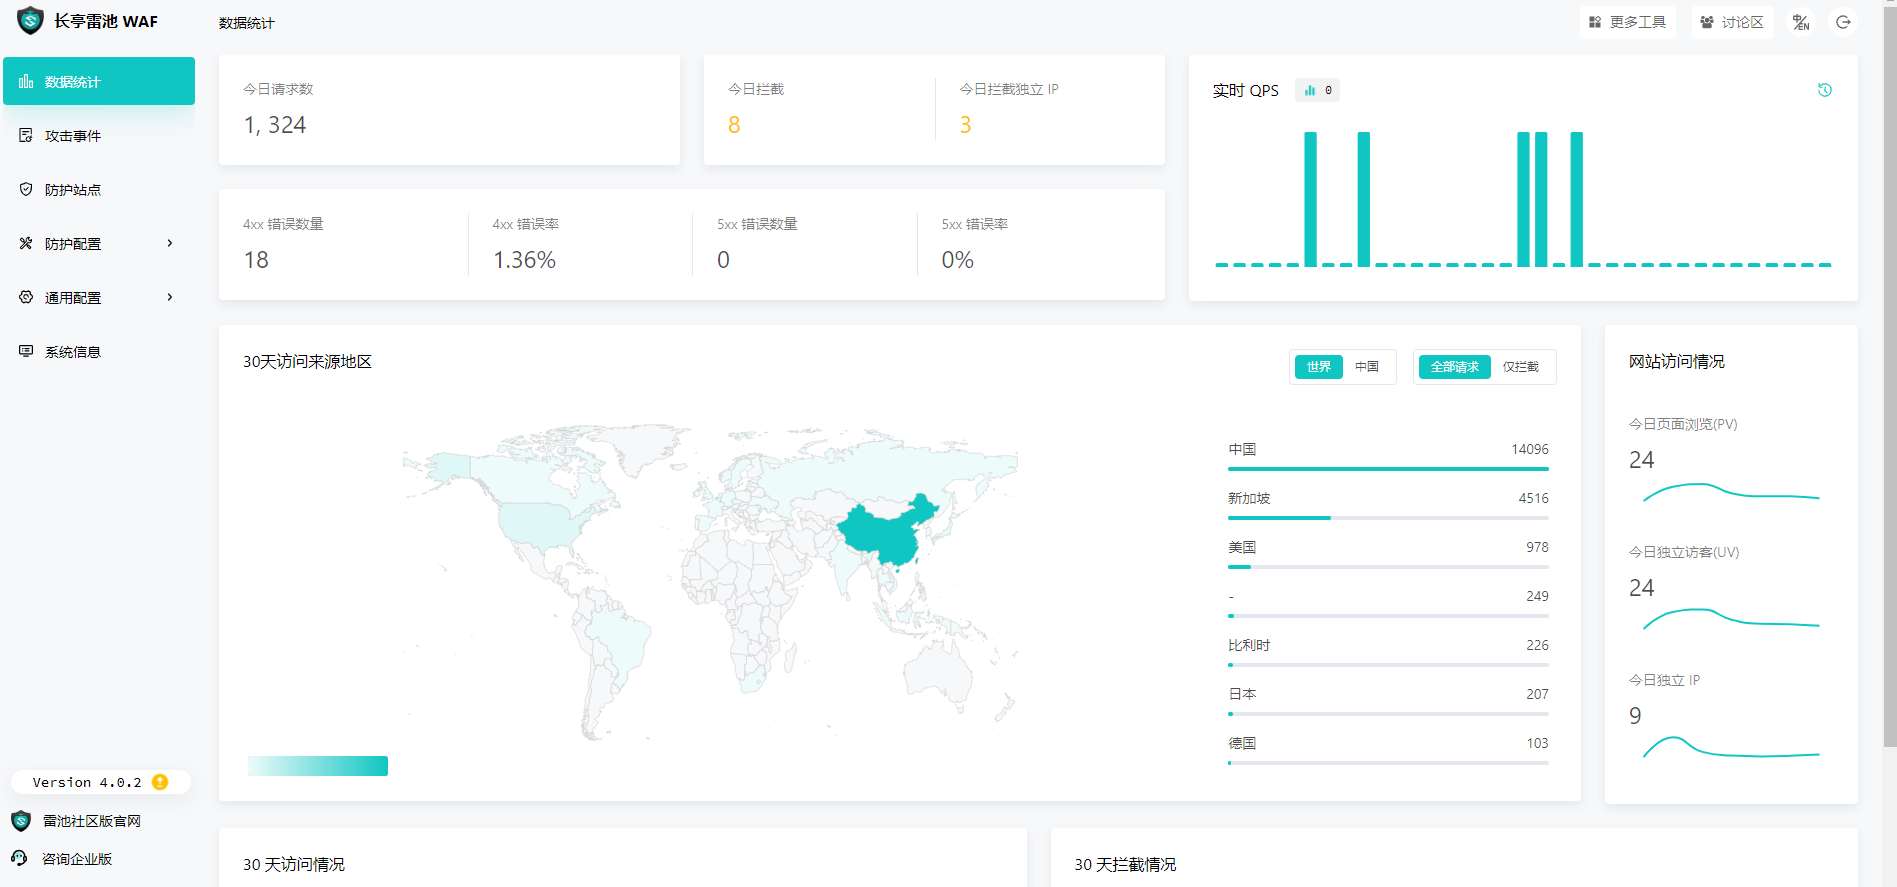This screenshot has width=1897, height=887.
Task: Click the version update warning icon
Action: click(x=160, y=782)
